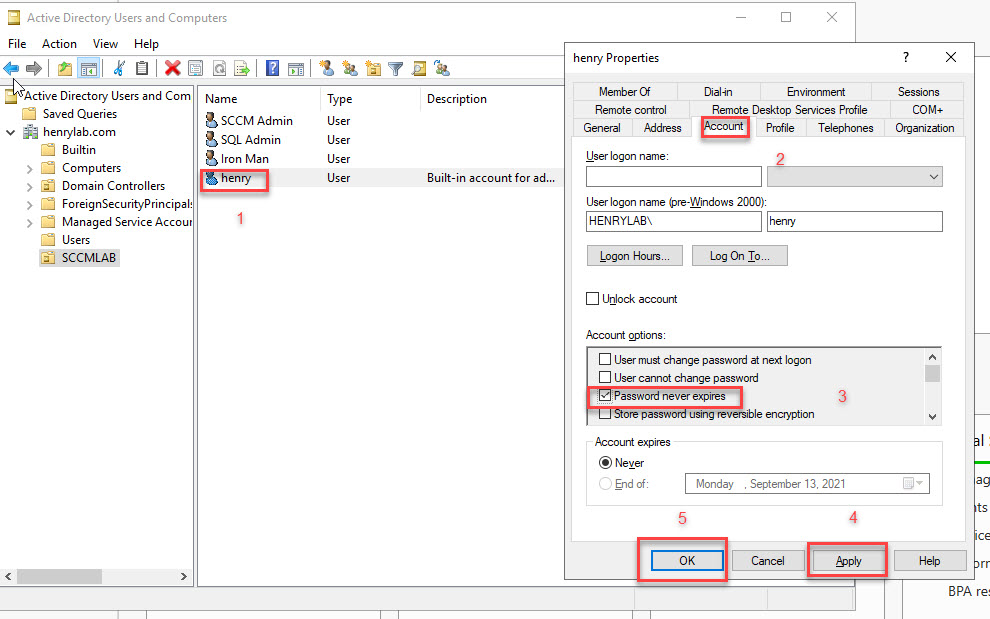The width and height of the screenshot is (990, 619).
Task: Expand the Domain Controllers tree node
Action: (30, 186)
